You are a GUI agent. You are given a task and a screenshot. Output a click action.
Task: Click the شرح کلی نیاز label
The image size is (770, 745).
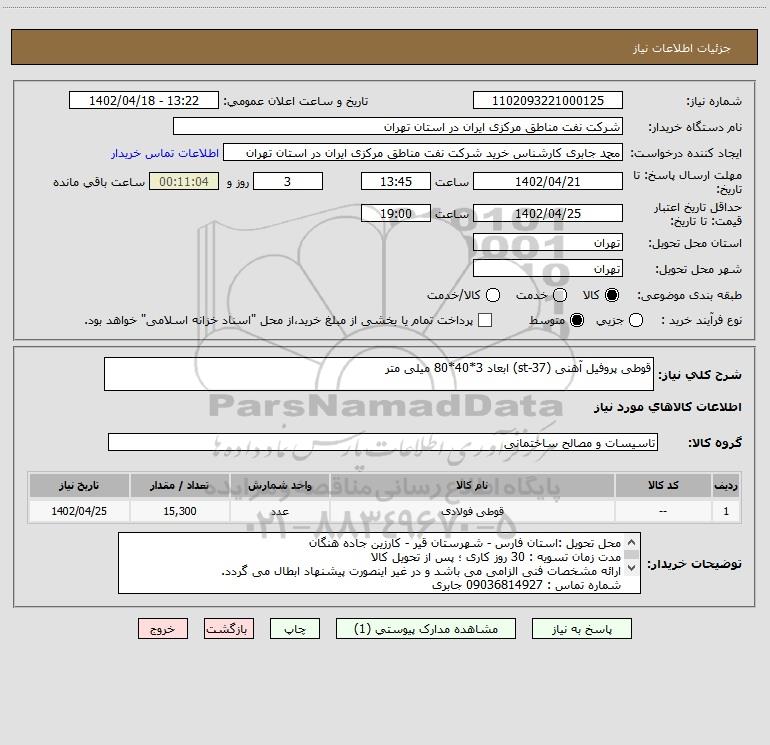pos(700,375)
